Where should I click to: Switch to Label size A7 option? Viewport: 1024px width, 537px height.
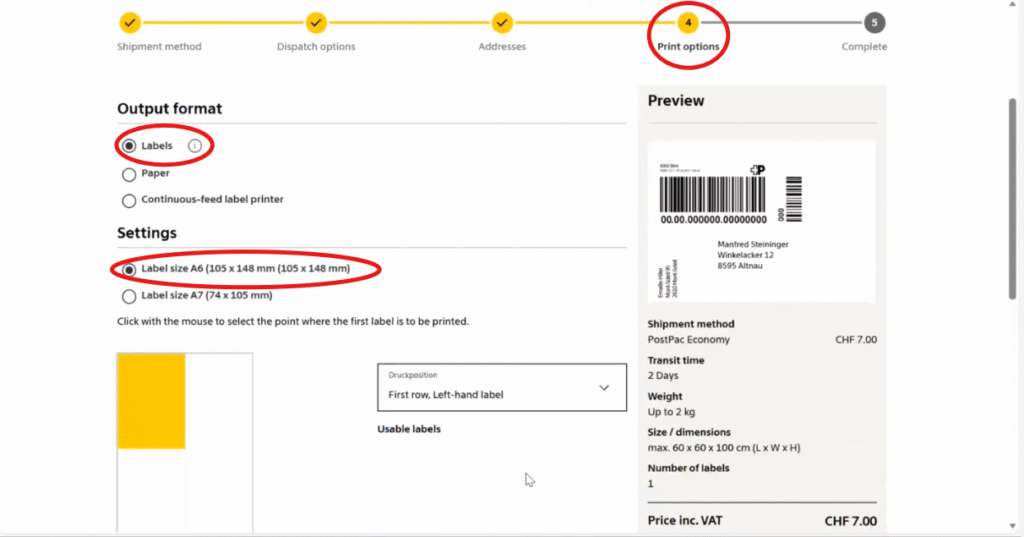pyautogui.click(x=129, y=296)
